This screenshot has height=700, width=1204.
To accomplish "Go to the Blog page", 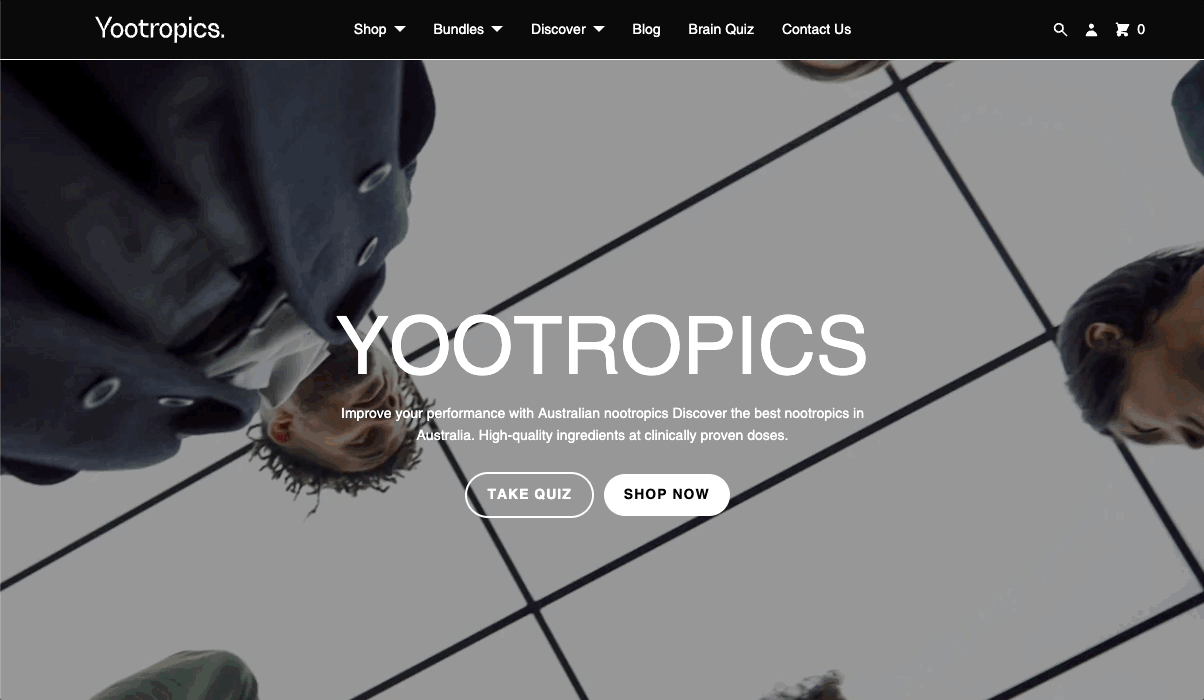I will pyautogui.click(x=646, y=29).
